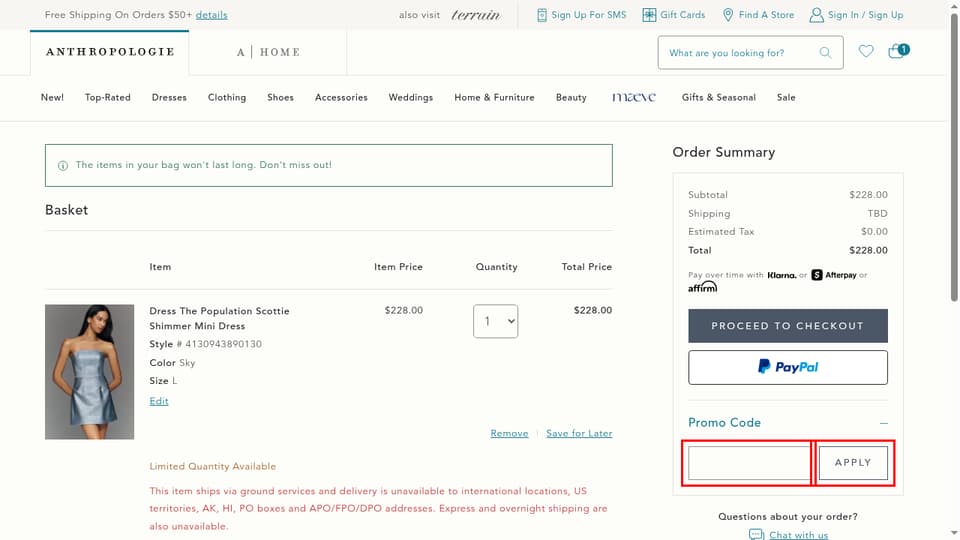Screen dimensions: 960x540
Task: Open the Beauty menu
Action: pos(571,97)
